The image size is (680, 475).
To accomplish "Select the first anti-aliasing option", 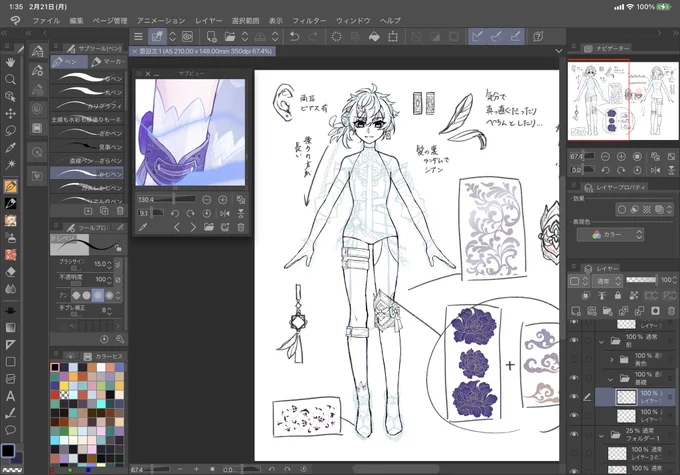I will point(76,295).
